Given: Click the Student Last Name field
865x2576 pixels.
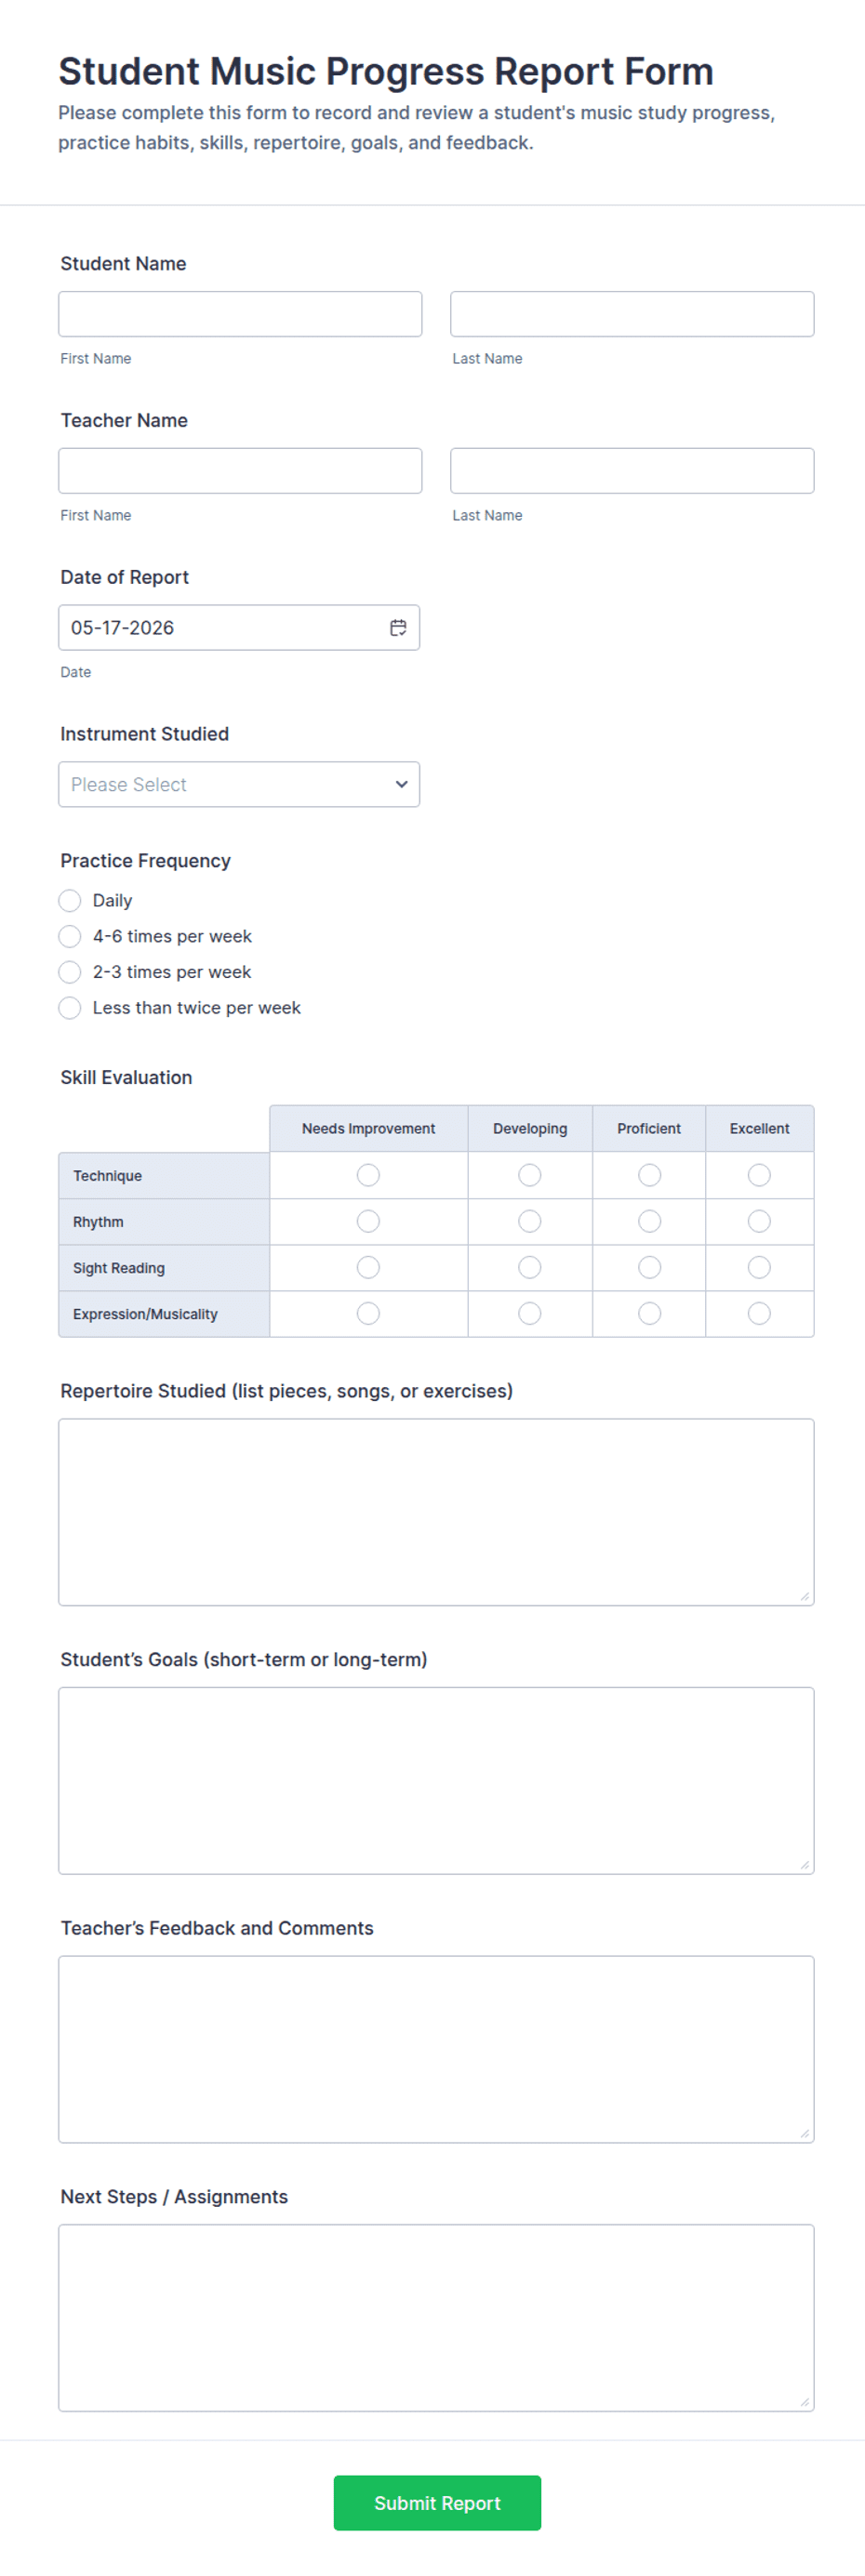Looking at the screenshot, I should pyautogui.click(x=632, y=314).
